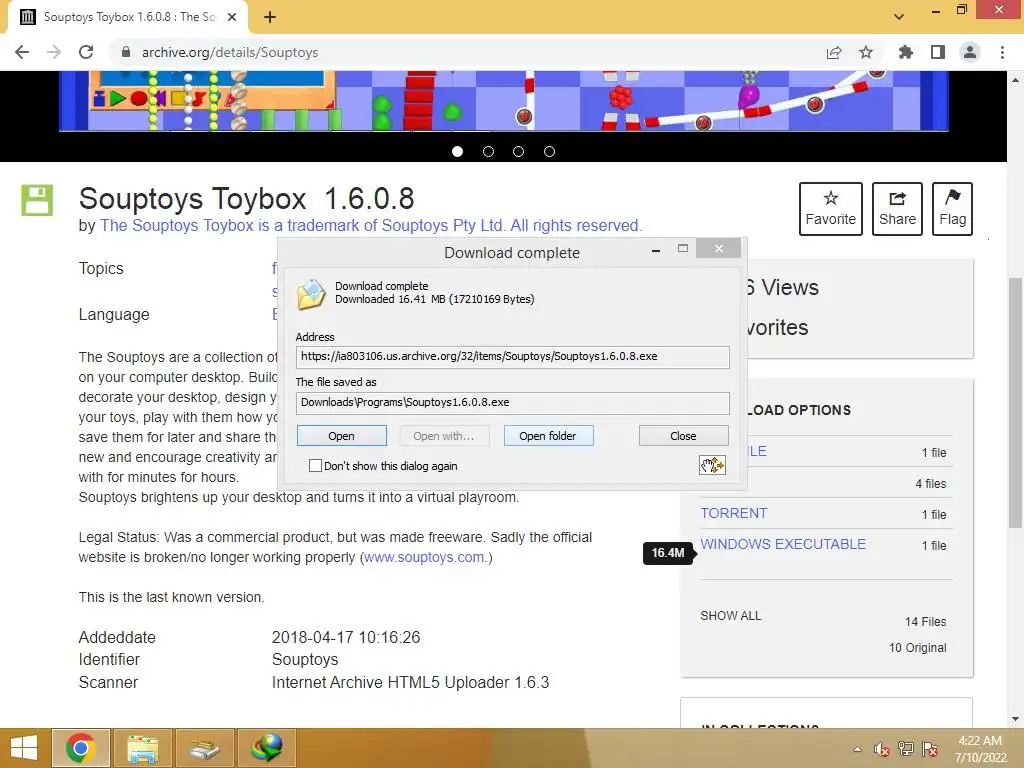This screenshot has height=768, width=1024.
Task: Click the download complete folder icon
Action: (311, 294)
